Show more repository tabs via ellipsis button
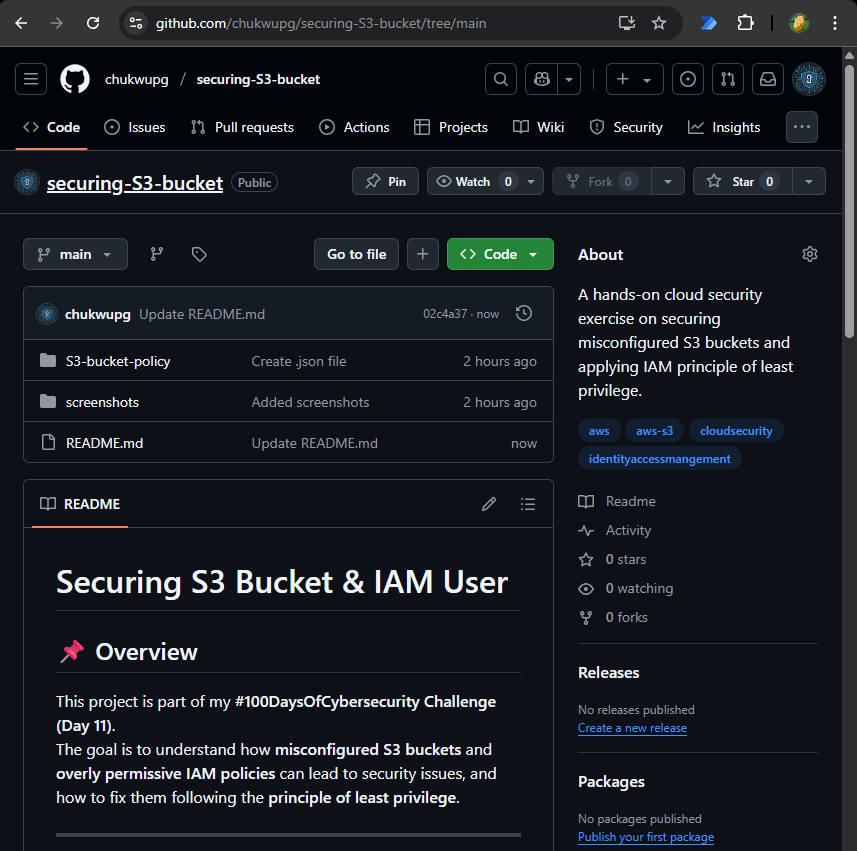The image size is (857, 851). tap(802, 127)
